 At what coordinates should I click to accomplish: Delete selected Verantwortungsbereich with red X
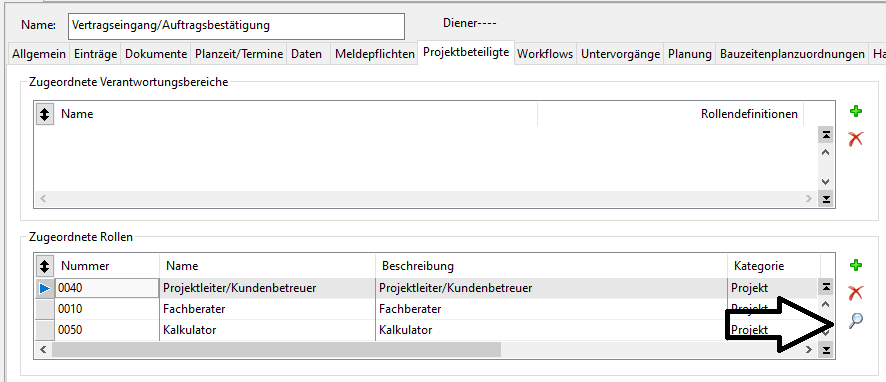(x=856, y=138)
